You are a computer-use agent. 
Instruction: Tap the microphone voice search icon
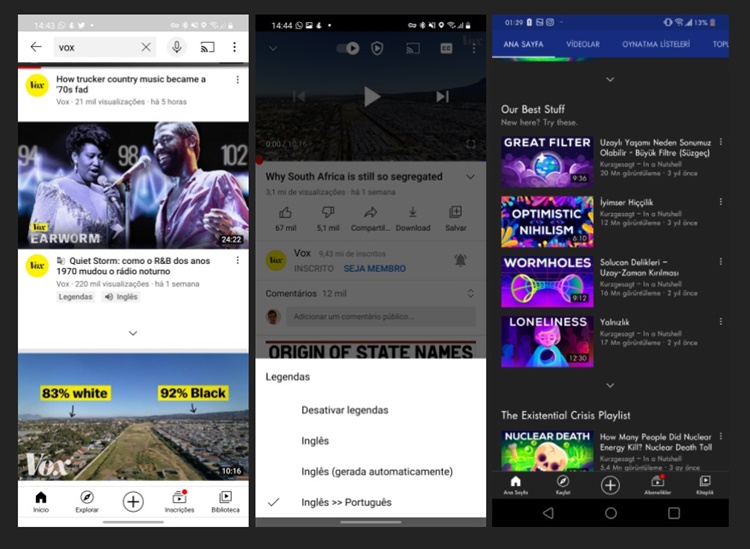point(176,47)
